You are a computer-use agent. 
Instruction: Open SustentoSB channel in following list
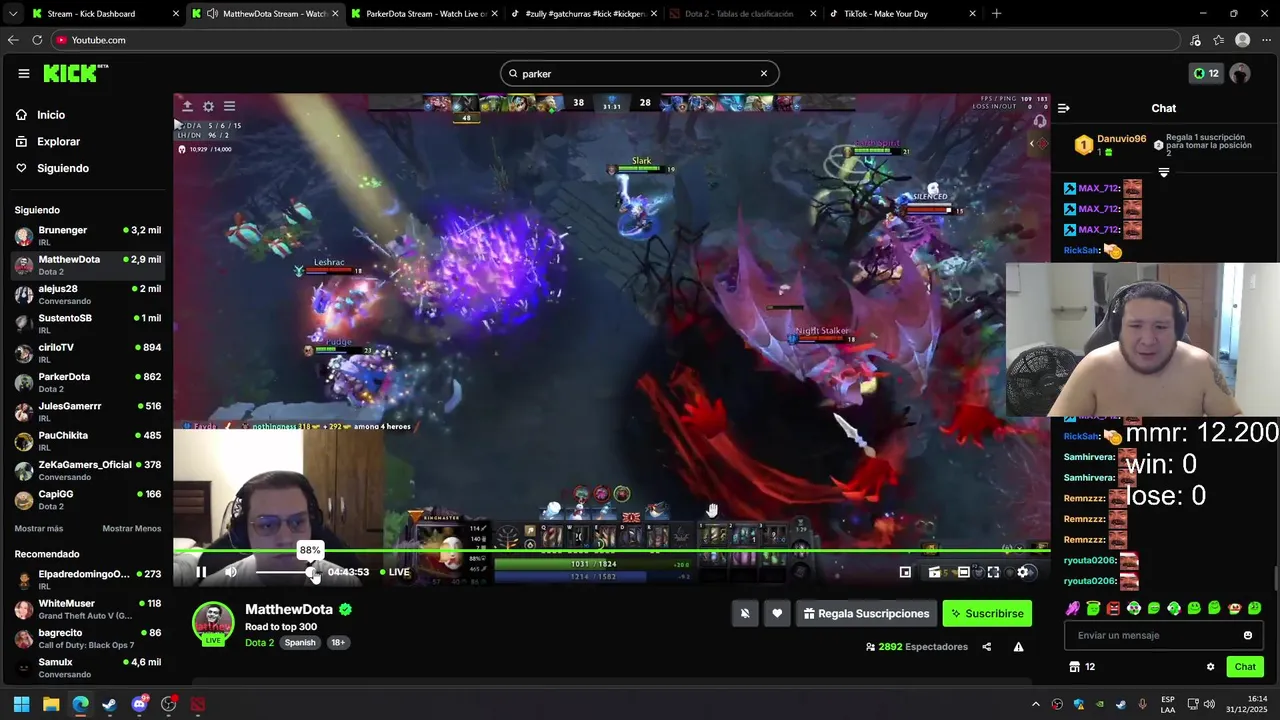(x=88, y=323)
